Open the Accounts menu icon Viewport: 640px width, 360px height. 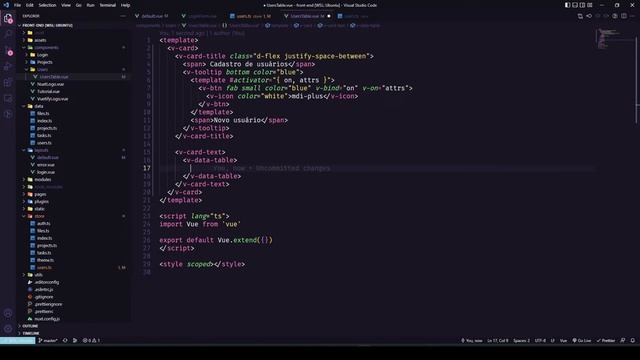coord(8,313)
